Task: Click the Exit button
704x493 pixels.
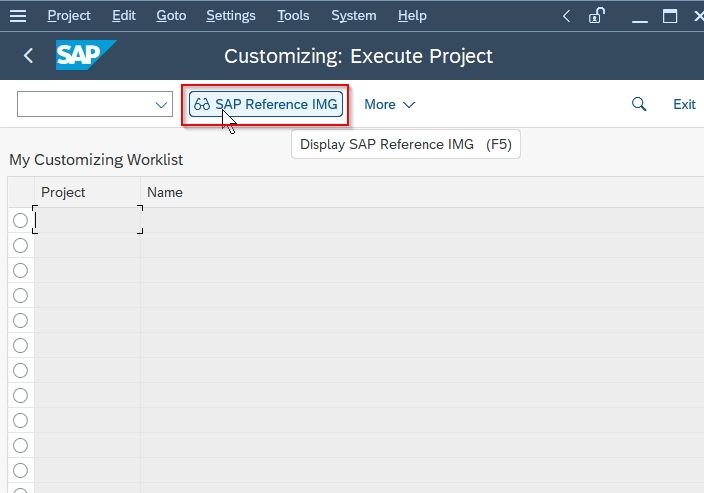Action: (684, 104)
